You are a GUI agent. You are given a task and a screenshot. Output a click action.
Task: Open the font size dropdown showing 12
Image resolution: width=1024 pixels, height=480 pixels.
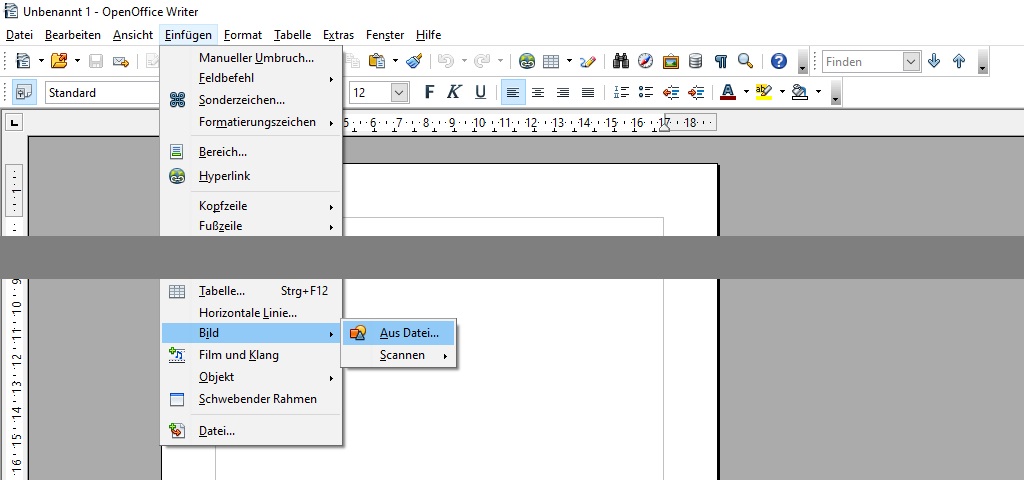pyautogui.click(x=399, y=92)
